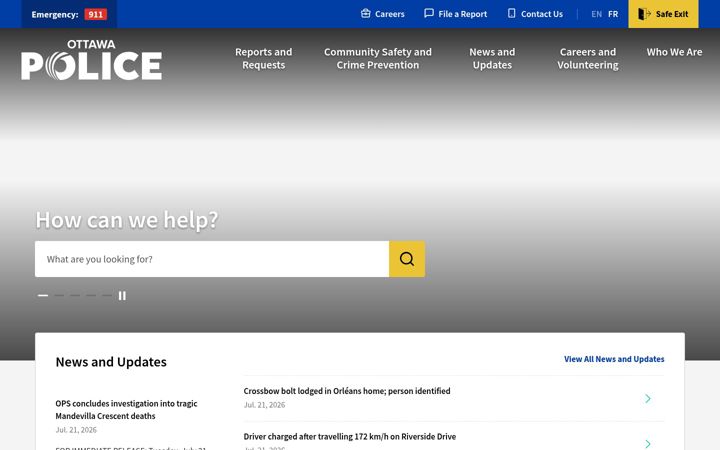The width and height of the screenshot is (720, 450).
Task: Click the File a Report speech bubble icon
Action: point(428,13)
